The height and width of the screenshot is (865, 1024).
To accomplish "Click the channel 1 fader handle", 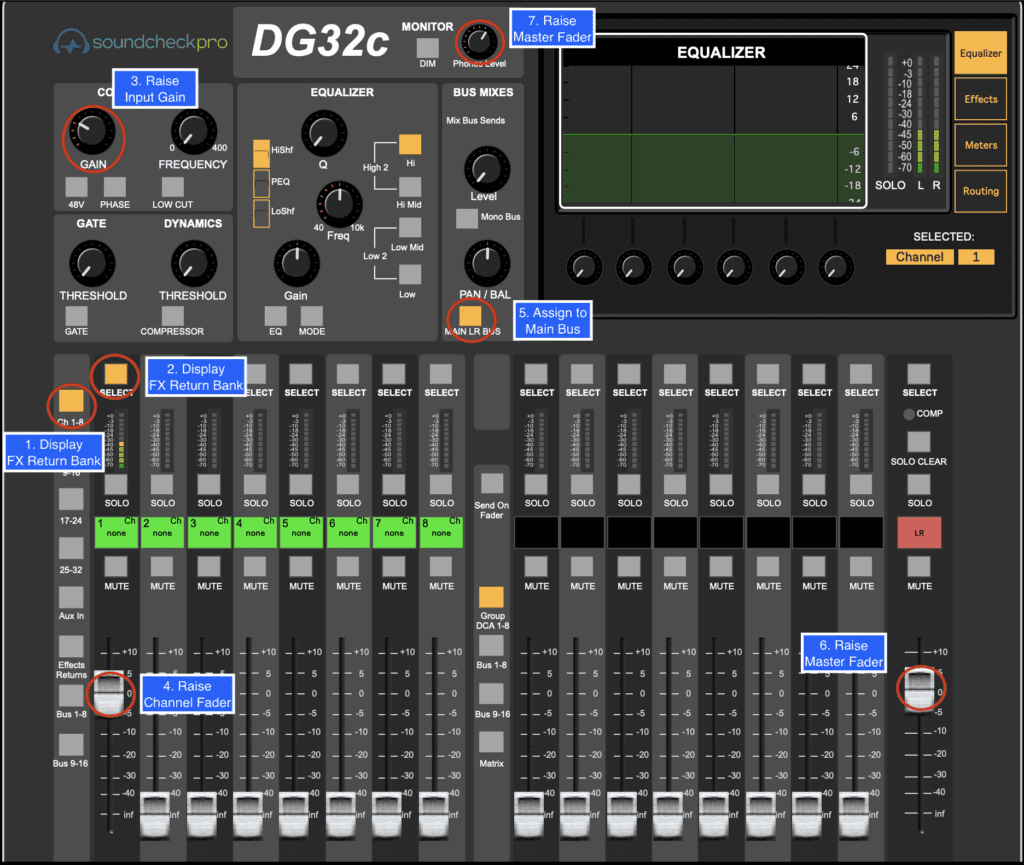I will click(x=109, y=692).
